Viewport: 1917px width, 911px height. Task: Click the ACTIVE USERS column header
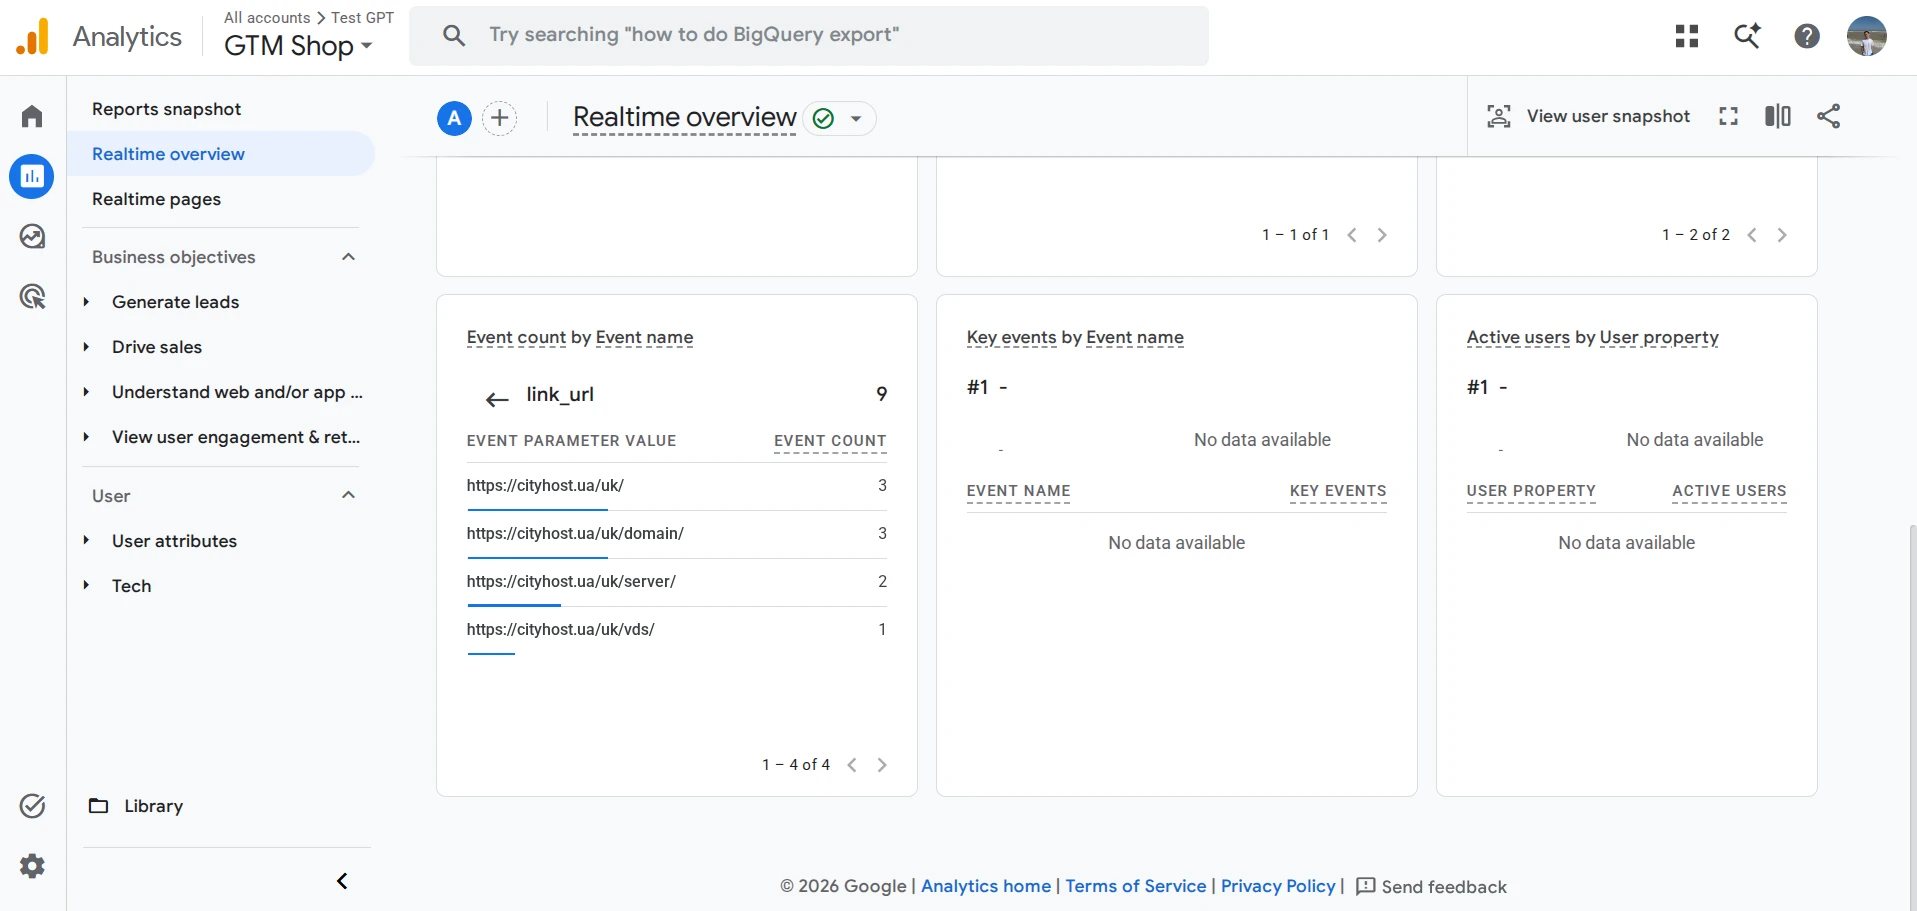(x=1729, y=491)
